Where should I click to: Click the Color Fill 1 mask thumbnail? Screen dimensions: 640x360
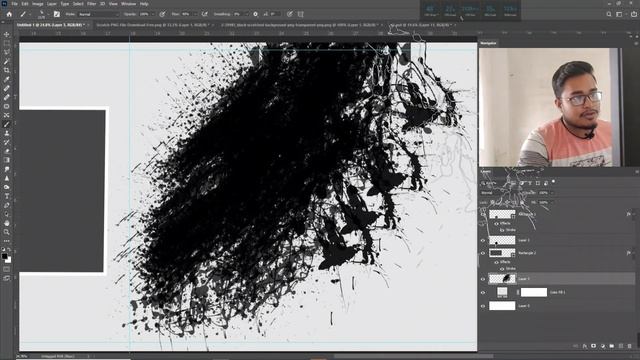534,292
